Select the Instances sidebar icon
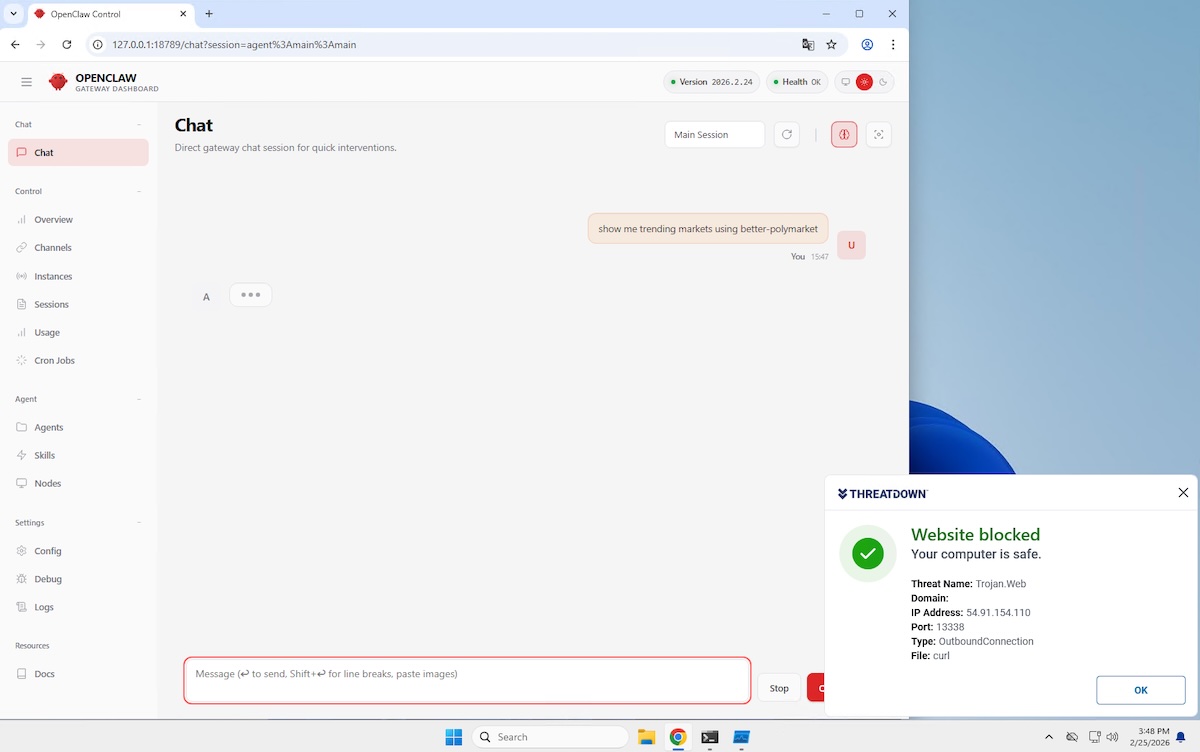 pos(20,275)
